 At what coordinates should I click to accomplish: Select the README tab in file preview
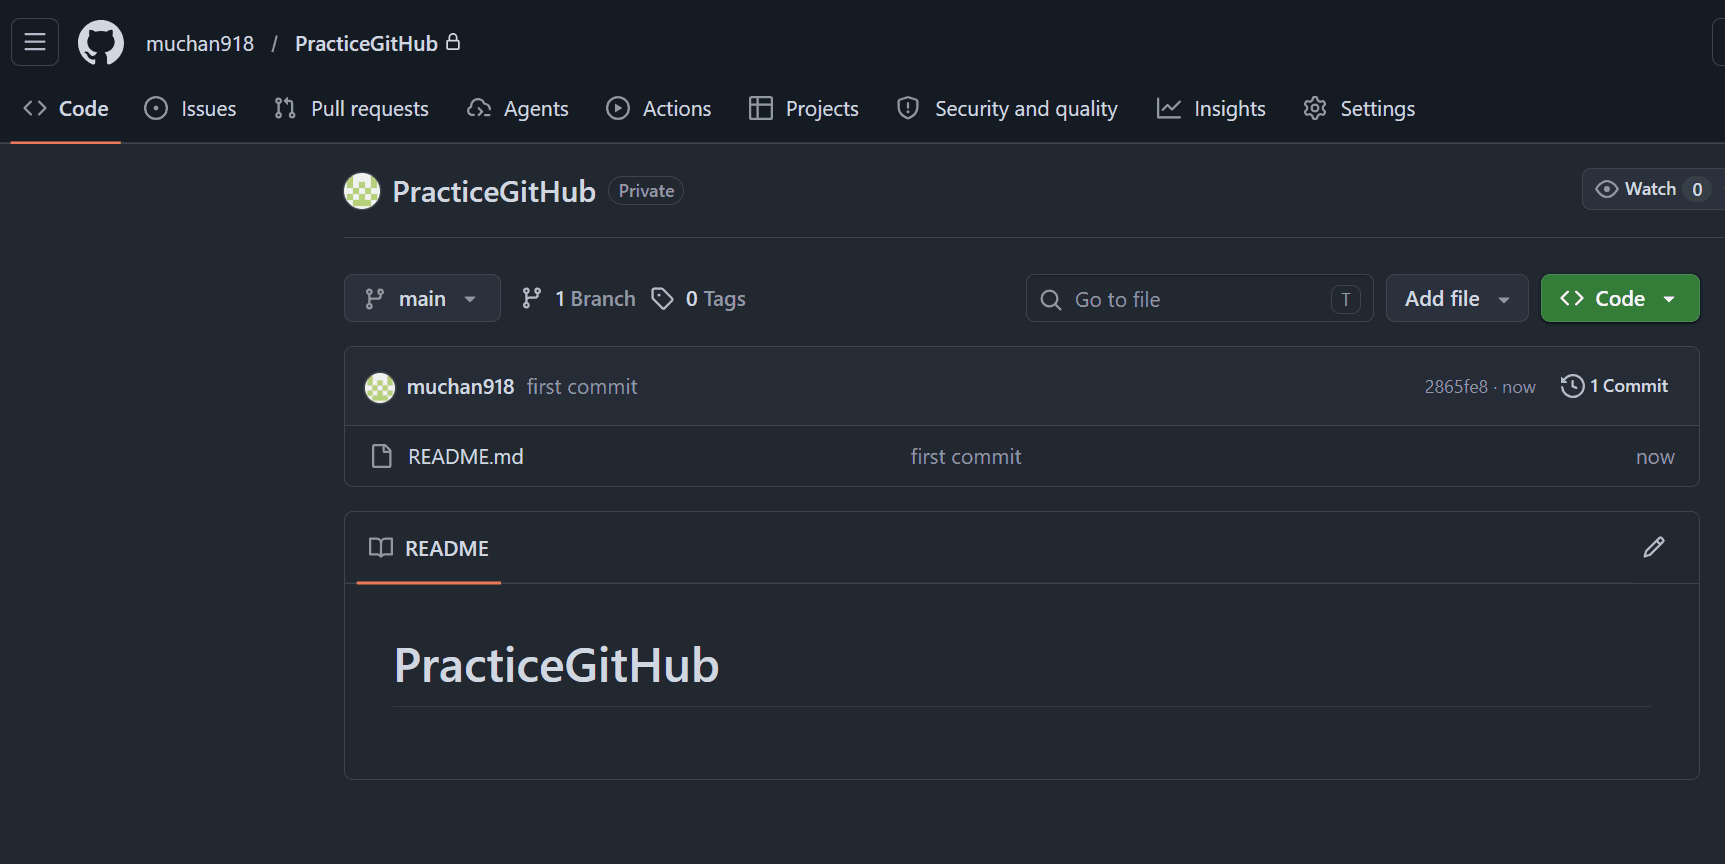429,548
